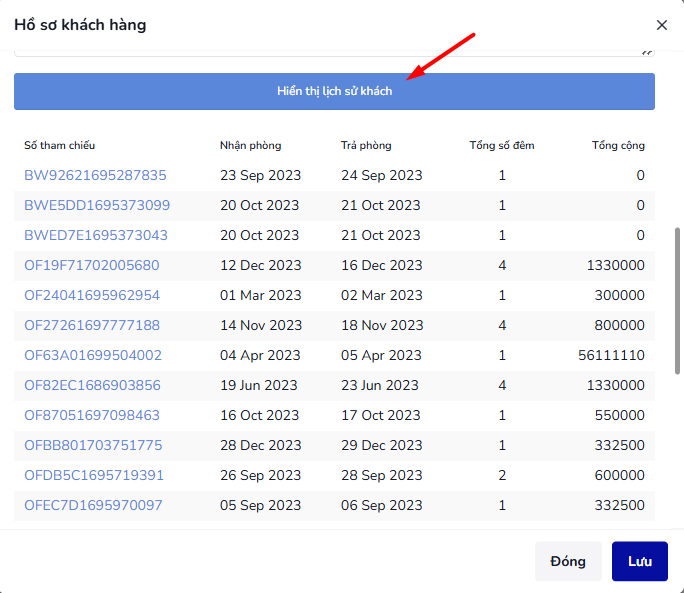Click total amount 56111110
The height and width of the screenshot is (593, 684).
point(612,355)
